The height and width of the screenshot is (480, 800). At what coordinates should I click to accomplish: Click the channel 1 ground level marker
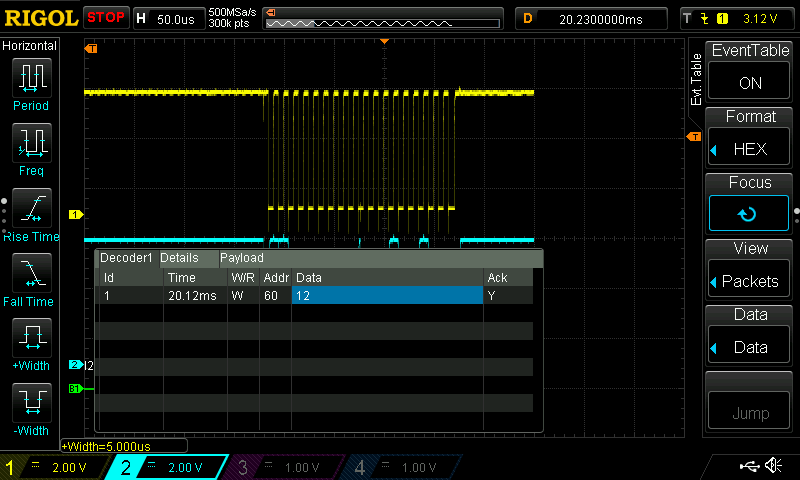(76, 215)
